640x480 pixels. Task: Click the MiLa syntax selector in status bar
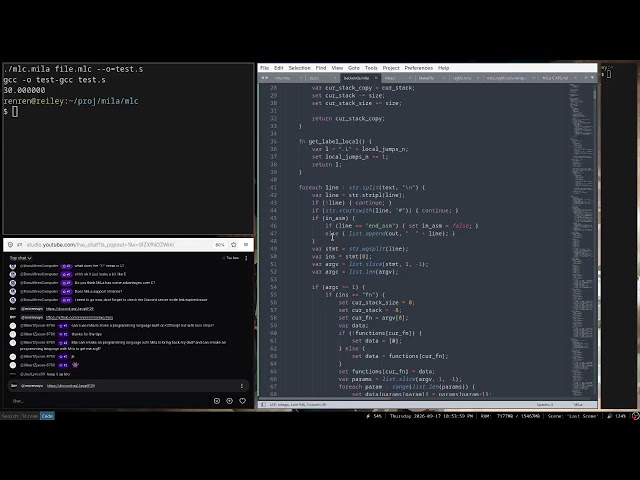point(578,404)
